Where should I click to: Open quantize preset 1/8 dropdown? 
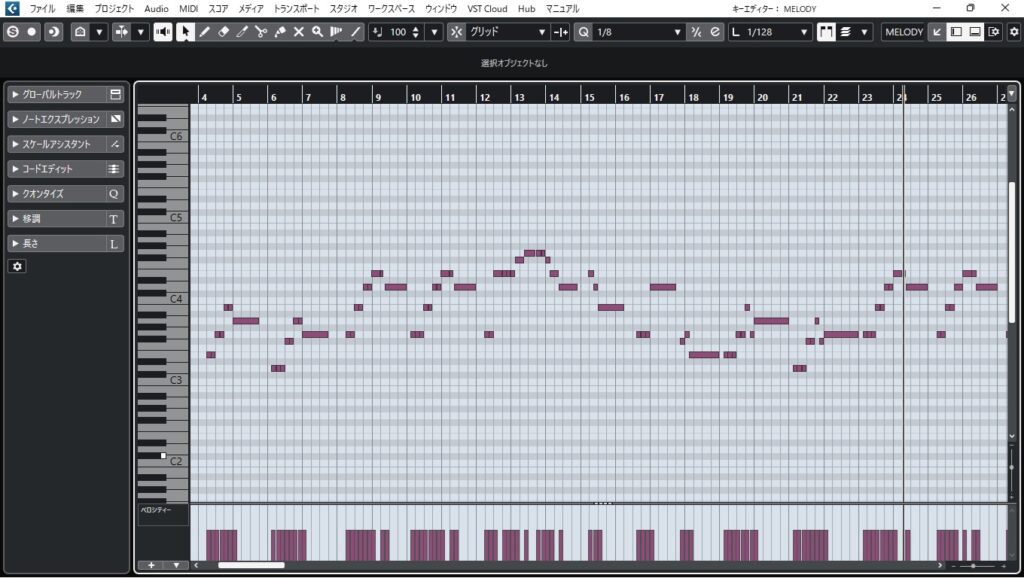point(638,32)
